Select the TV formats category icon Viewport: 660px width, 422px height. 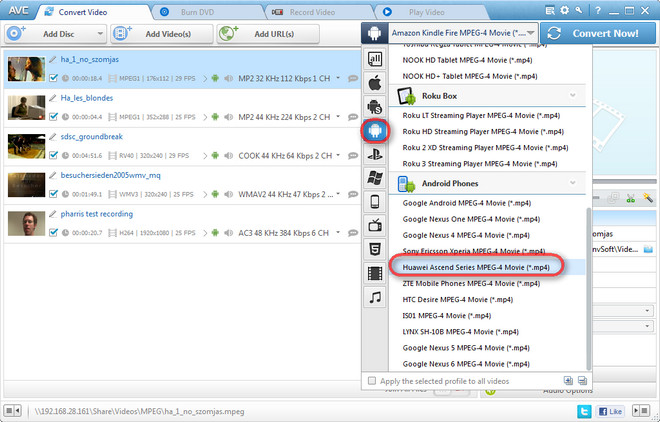tap(375, 226)
